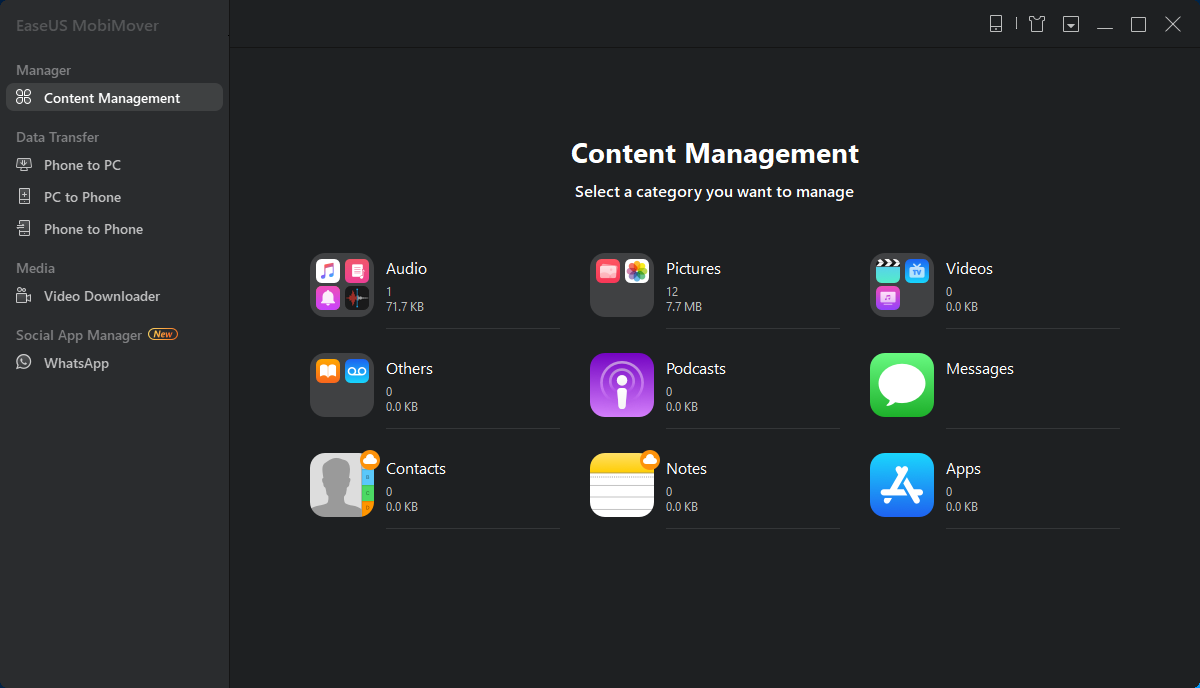The height and width of the screenshot is (688, 1200).
Task: Open the Audio category icon
Action: point(342,285)
